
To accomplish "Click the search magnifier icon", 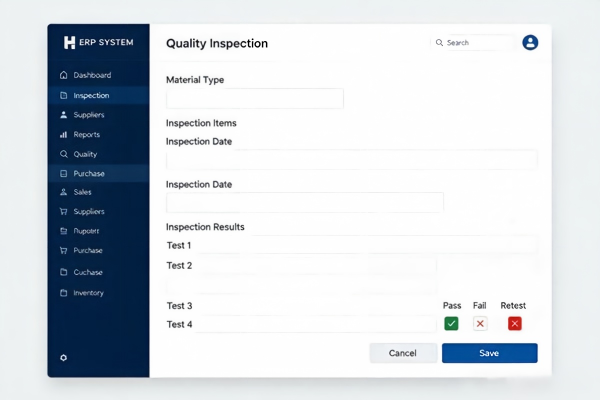I will tap(439, 42).
